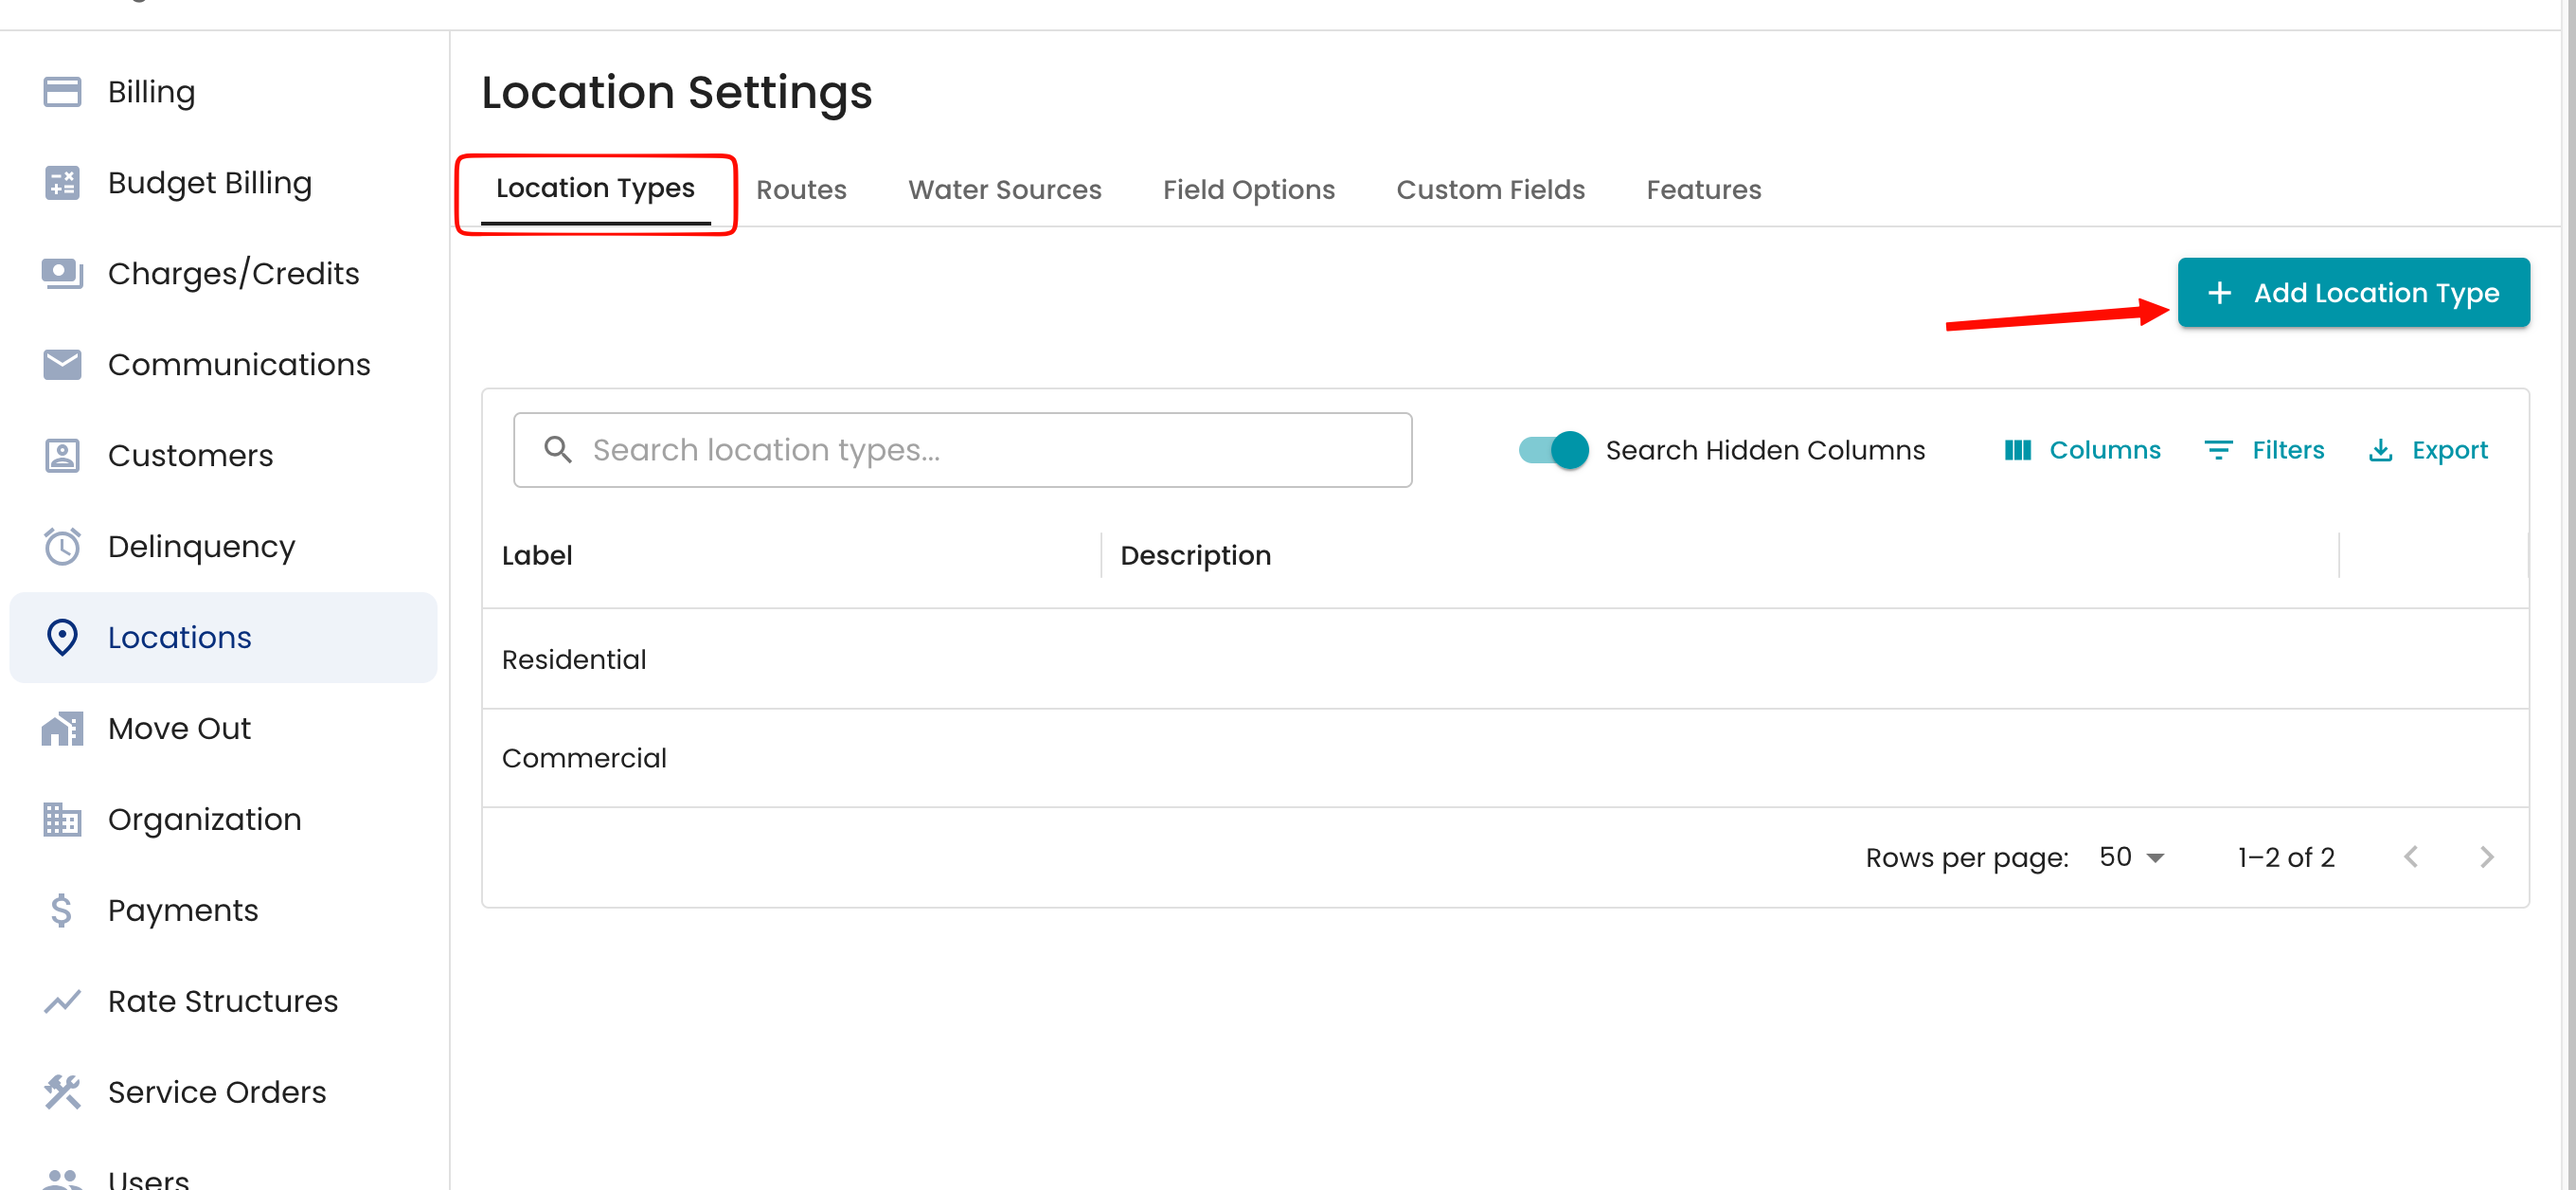The width and height of the screenshot is (2576, 1190).
Task: Click the Payments dollar sign icon
Action: (62, 910)
